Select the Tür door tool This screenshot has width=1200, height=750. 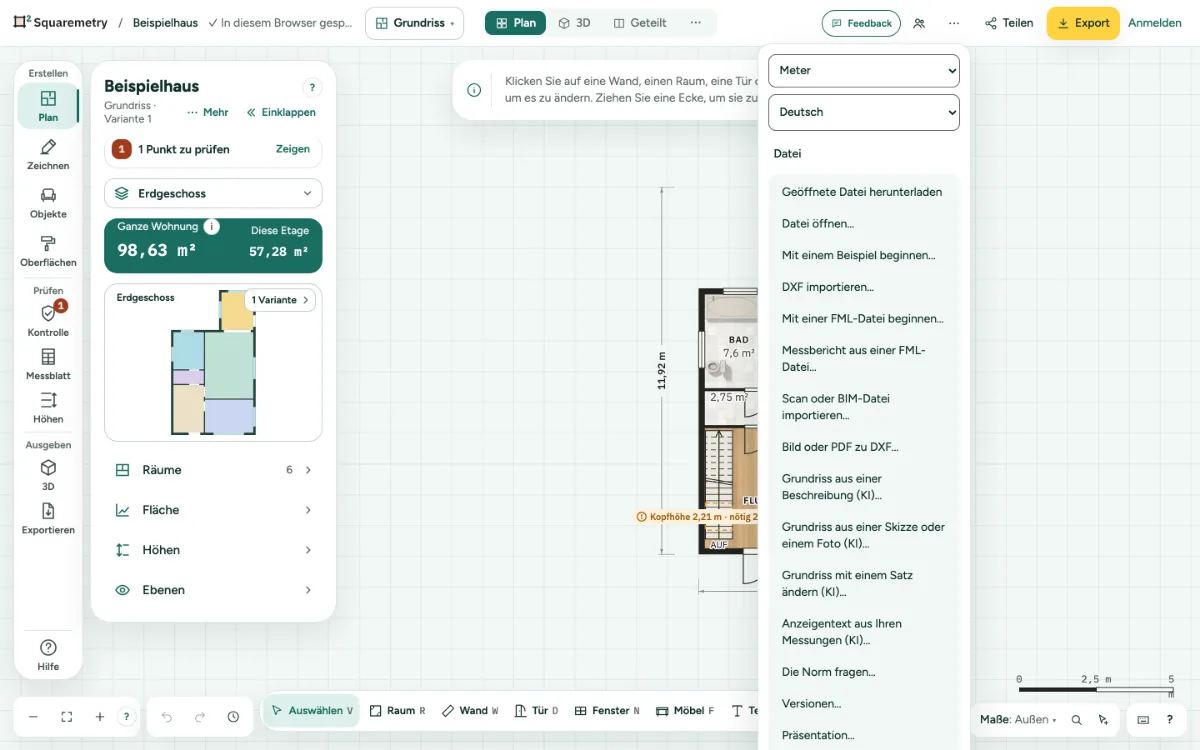537,711
